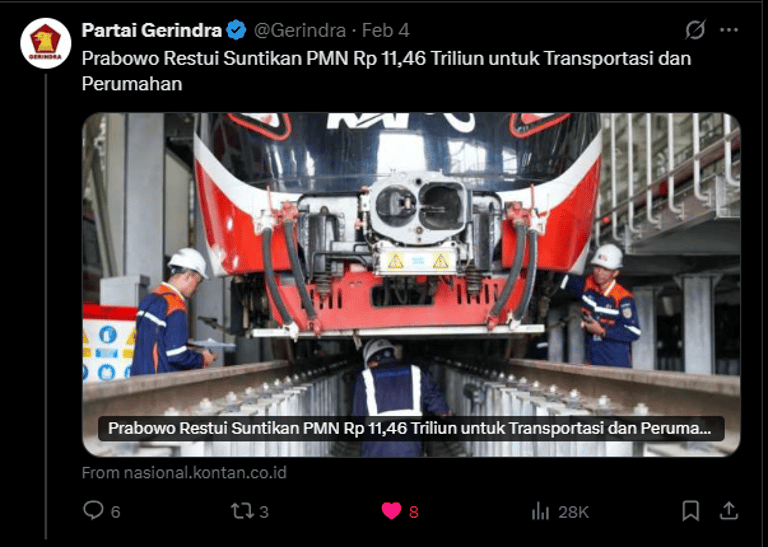Viewport: 768px width, 547px height.
Task: Click the reply count showing 6
Action: [x=115, y=512]
